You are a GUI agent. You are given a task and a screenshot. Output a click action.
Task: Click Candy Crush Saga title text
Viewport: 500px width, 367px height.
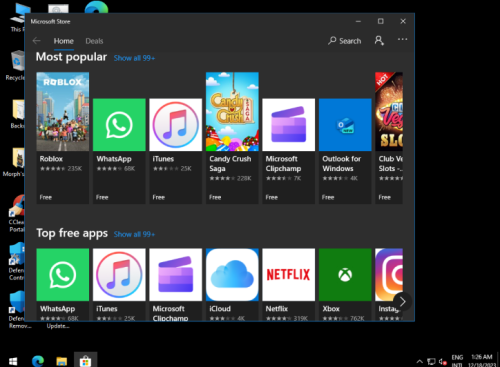(230, 163)
